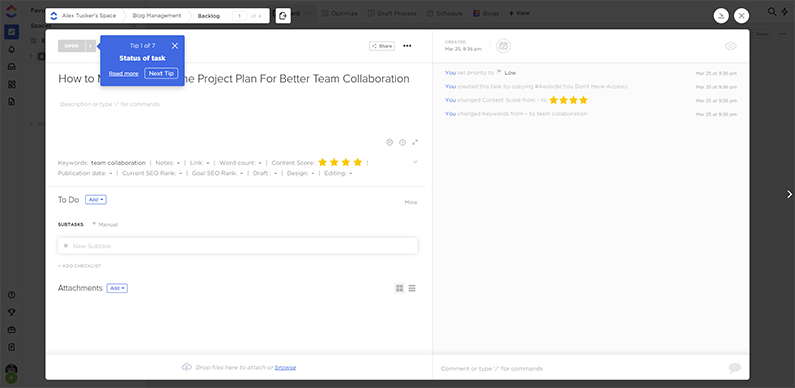Set Content Score to first star
Viewport: 795px width, 388px height.
point(322,162)
